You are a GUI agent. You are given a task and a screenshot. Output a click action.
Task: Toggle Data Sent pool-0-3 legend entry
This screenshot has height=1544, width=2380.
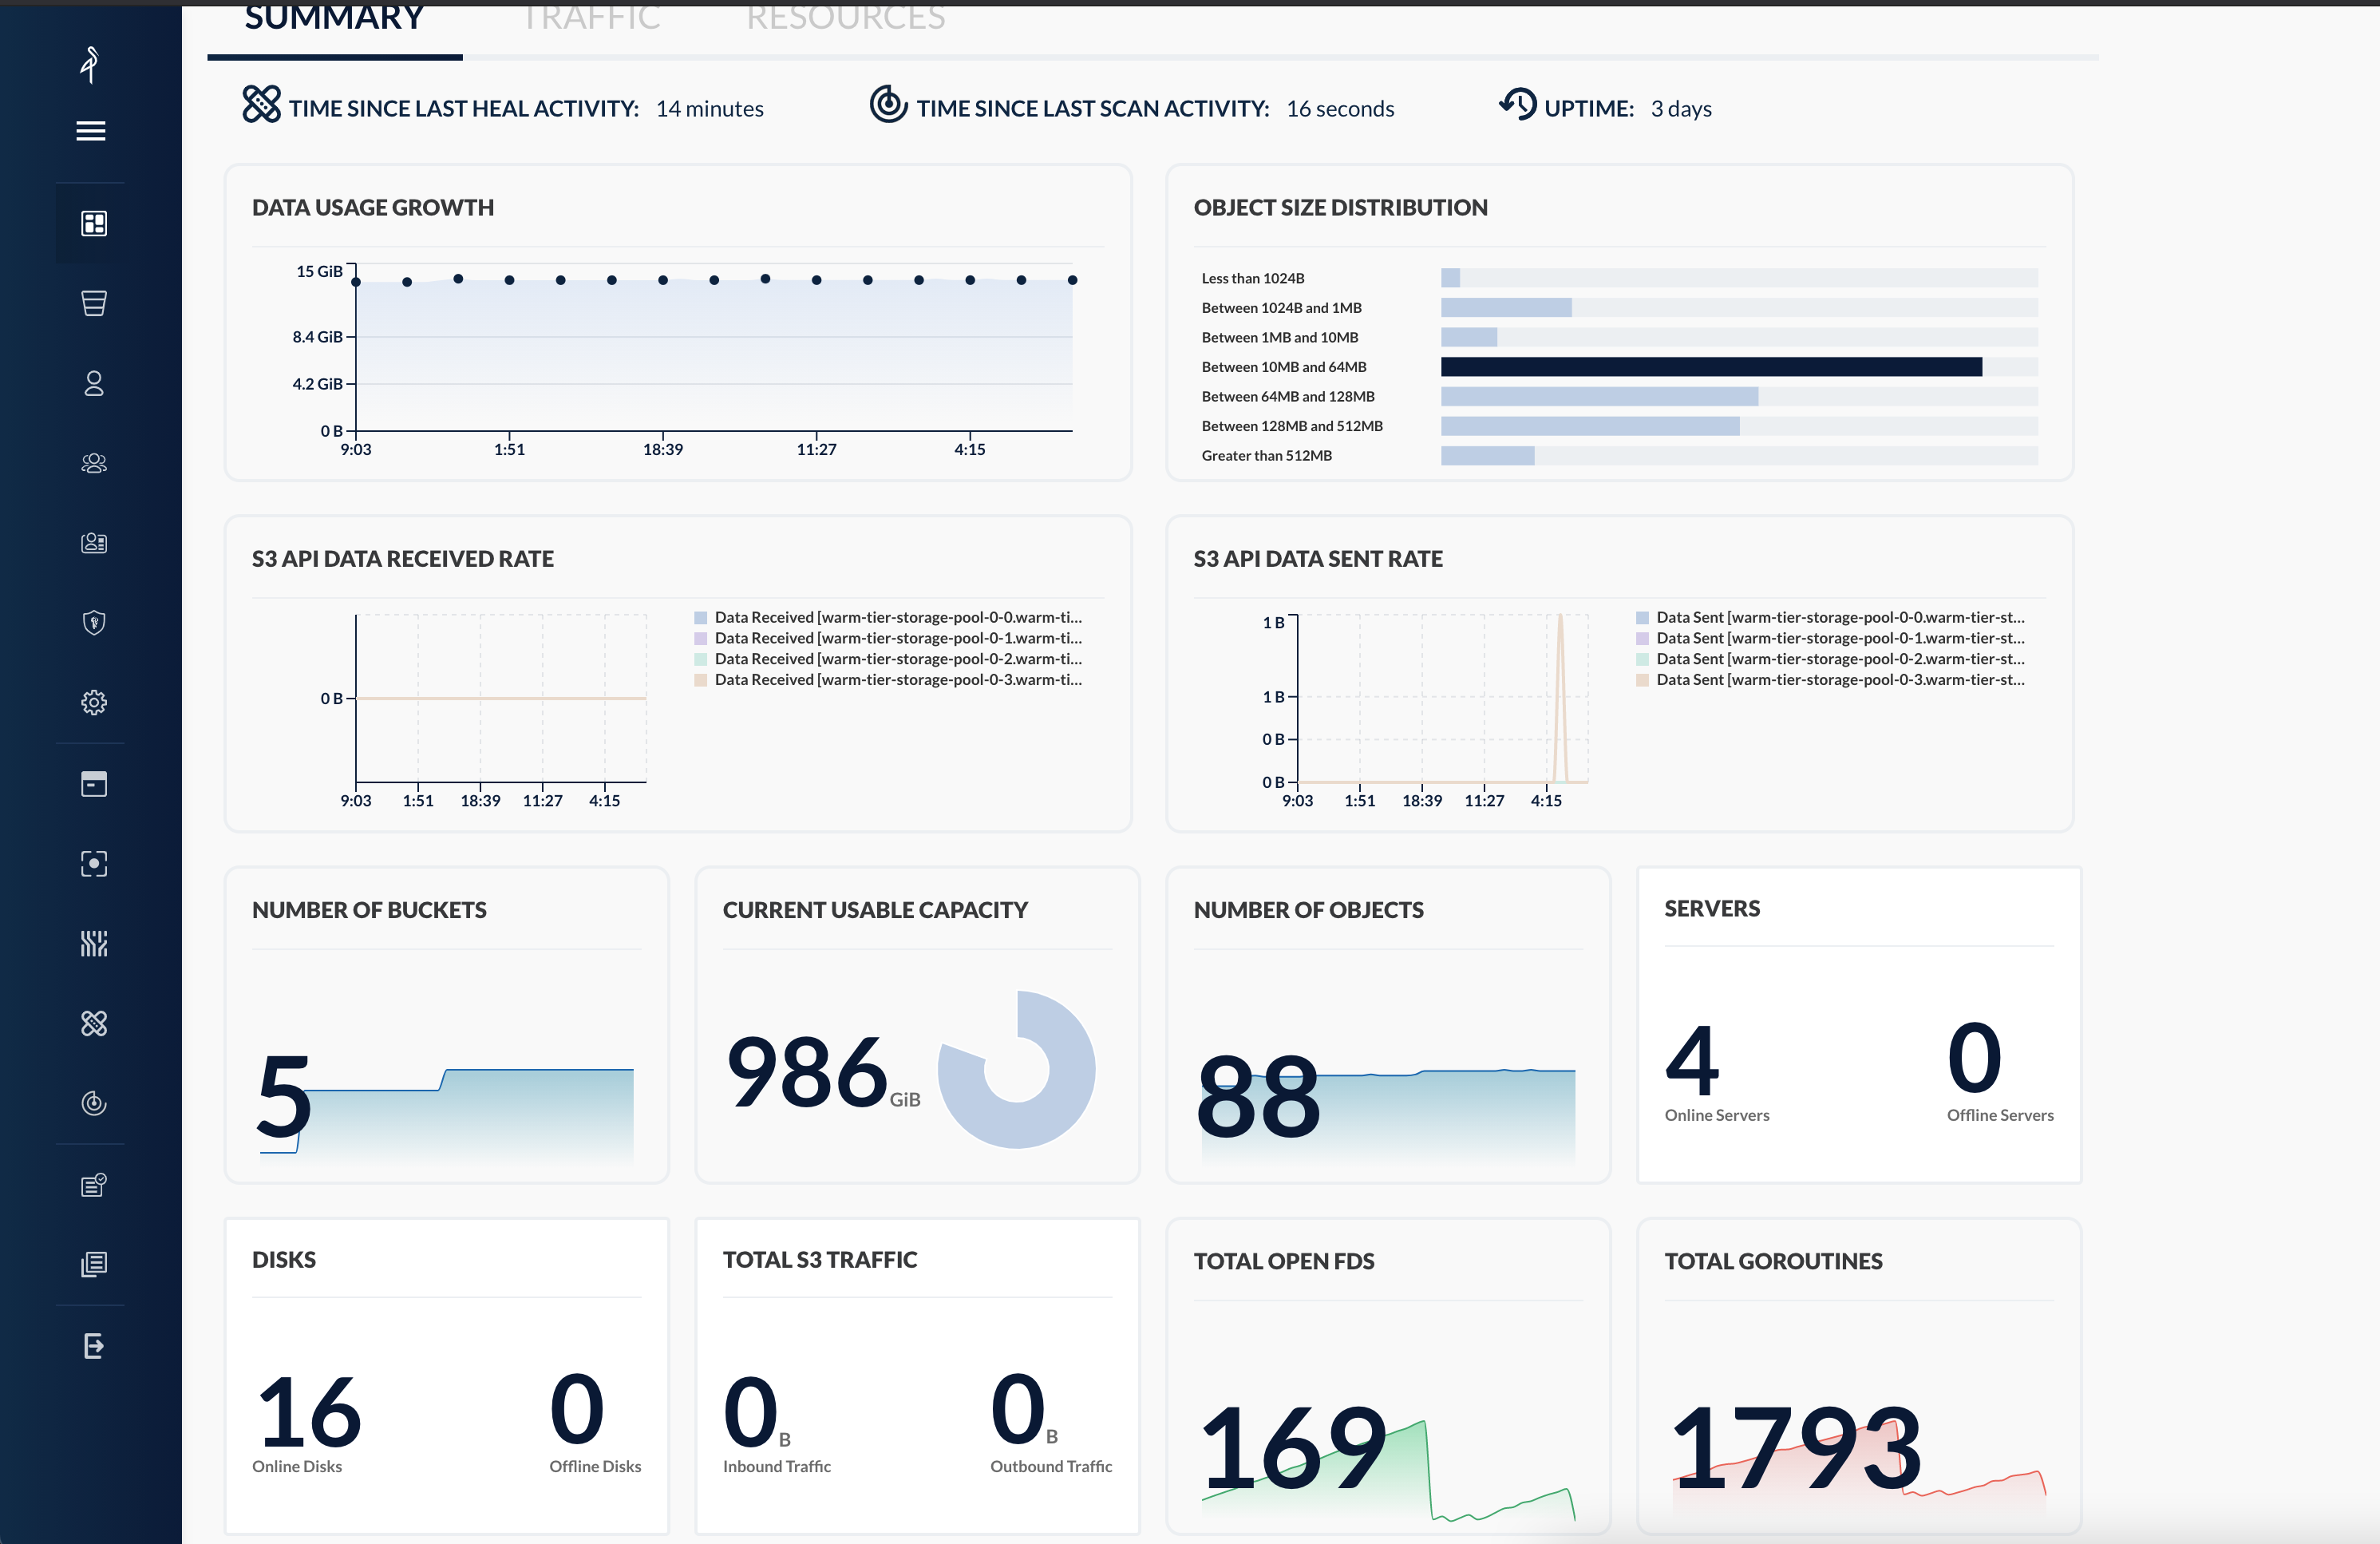pyautogui.click(x=1839, y=679)
